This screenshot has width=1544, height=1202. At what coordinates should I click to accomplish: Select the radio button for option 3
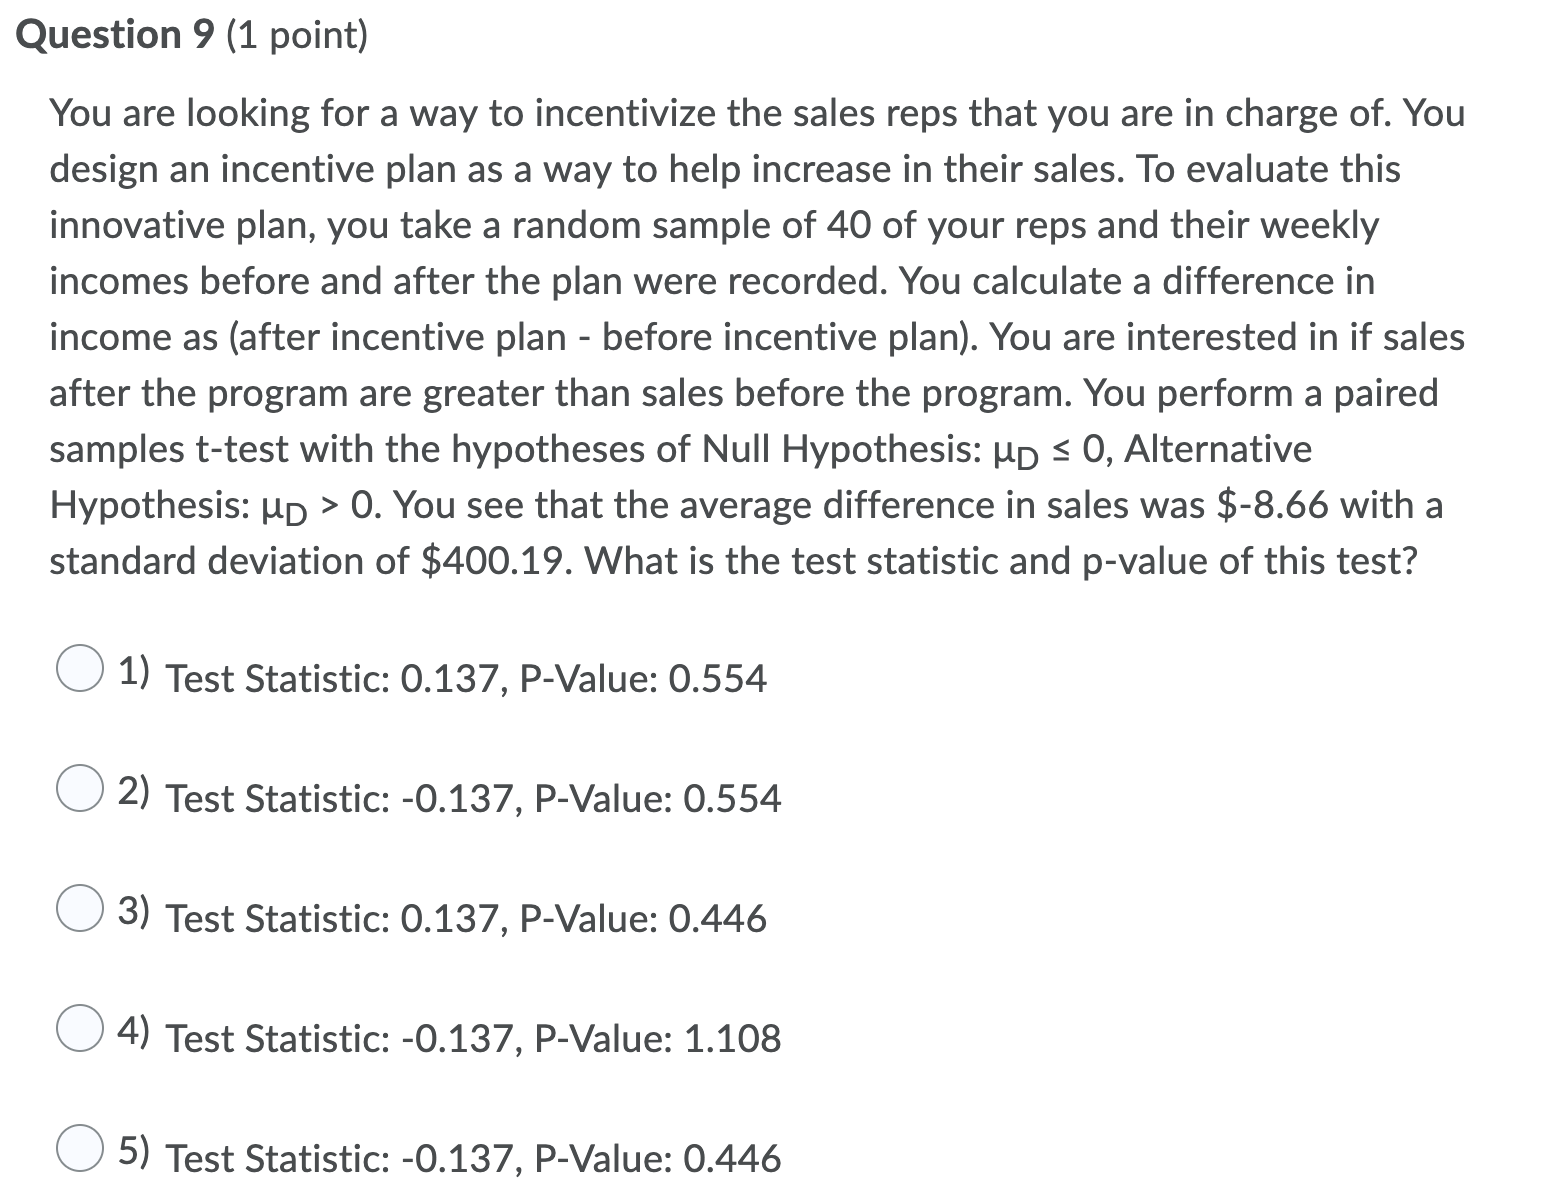(x=80, y=908)
